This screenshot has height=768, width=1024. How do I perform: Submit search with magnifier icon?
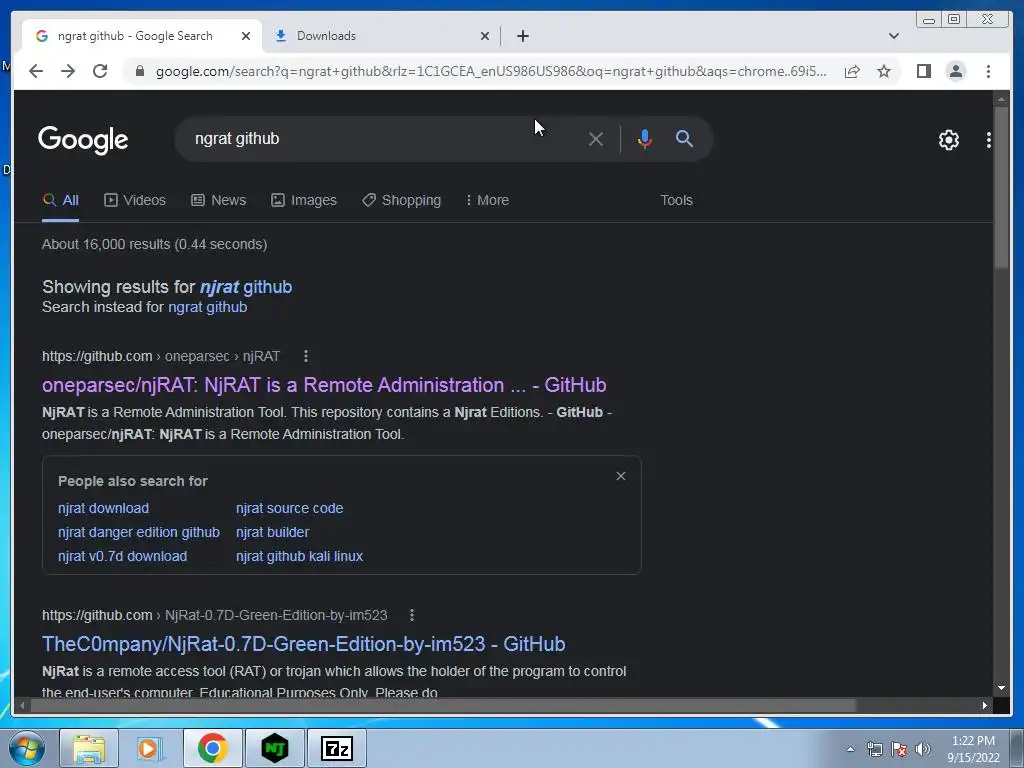[x=684, y=138]
